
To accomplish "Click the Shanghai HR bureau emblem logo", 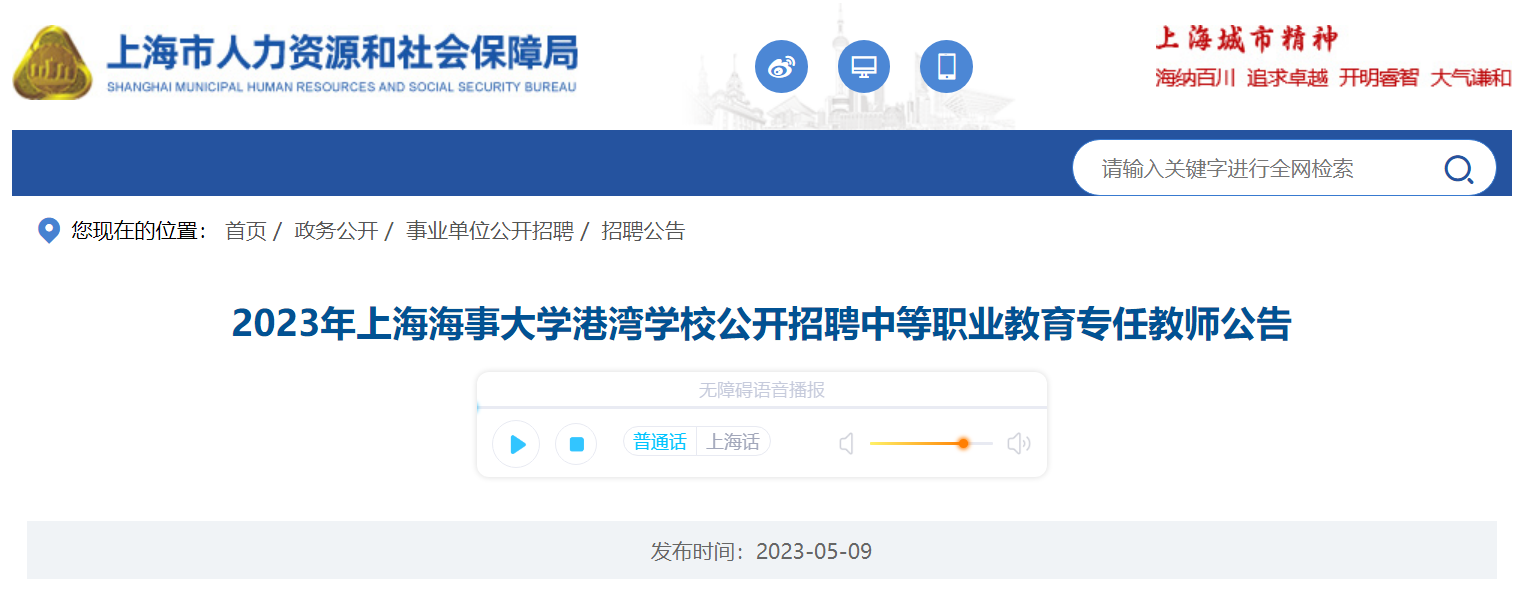I will click(x=53, y=63).
